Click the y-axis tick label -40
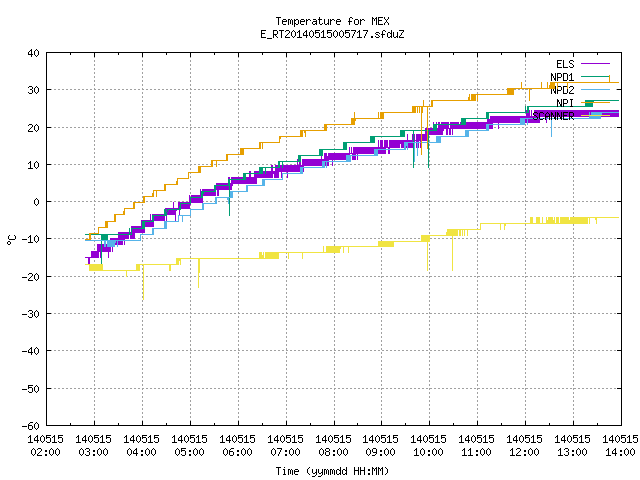Screen dimensions: 640x480 (x=31, y=351)
